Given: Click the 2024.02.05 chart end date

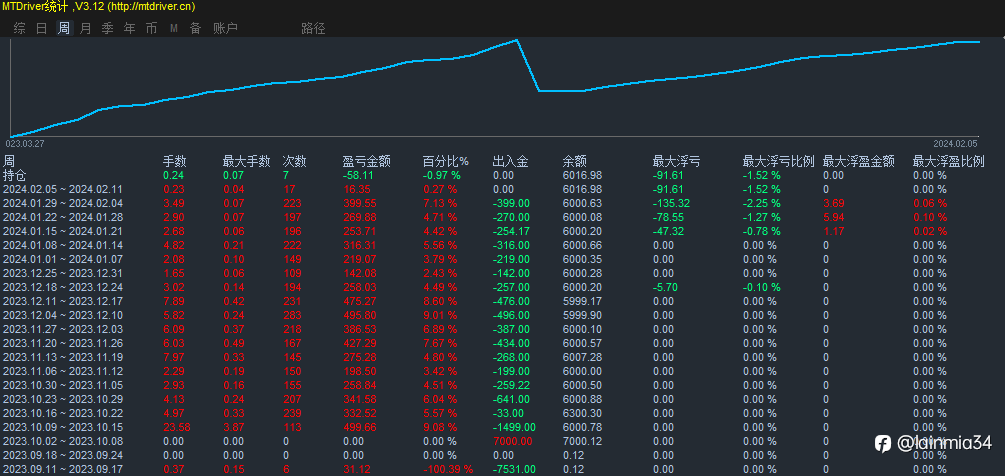Looking at the screenshot, I should tap(955, 144).
